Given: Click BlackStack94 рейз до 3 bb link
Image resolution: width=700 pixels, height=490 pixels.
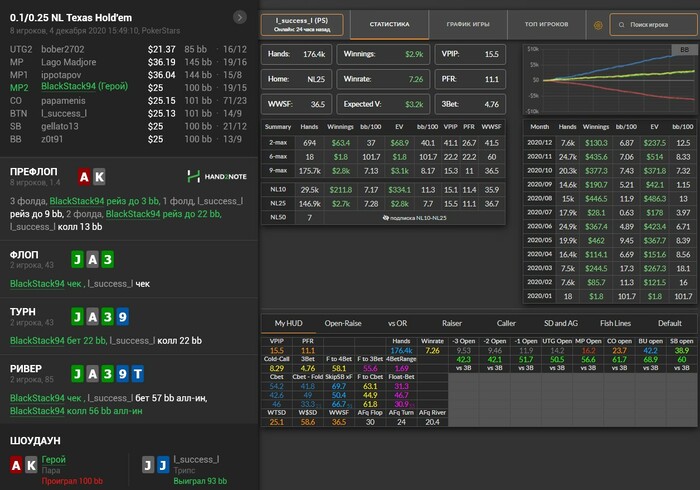Looking at the screenshot, I should pos(104,201).
